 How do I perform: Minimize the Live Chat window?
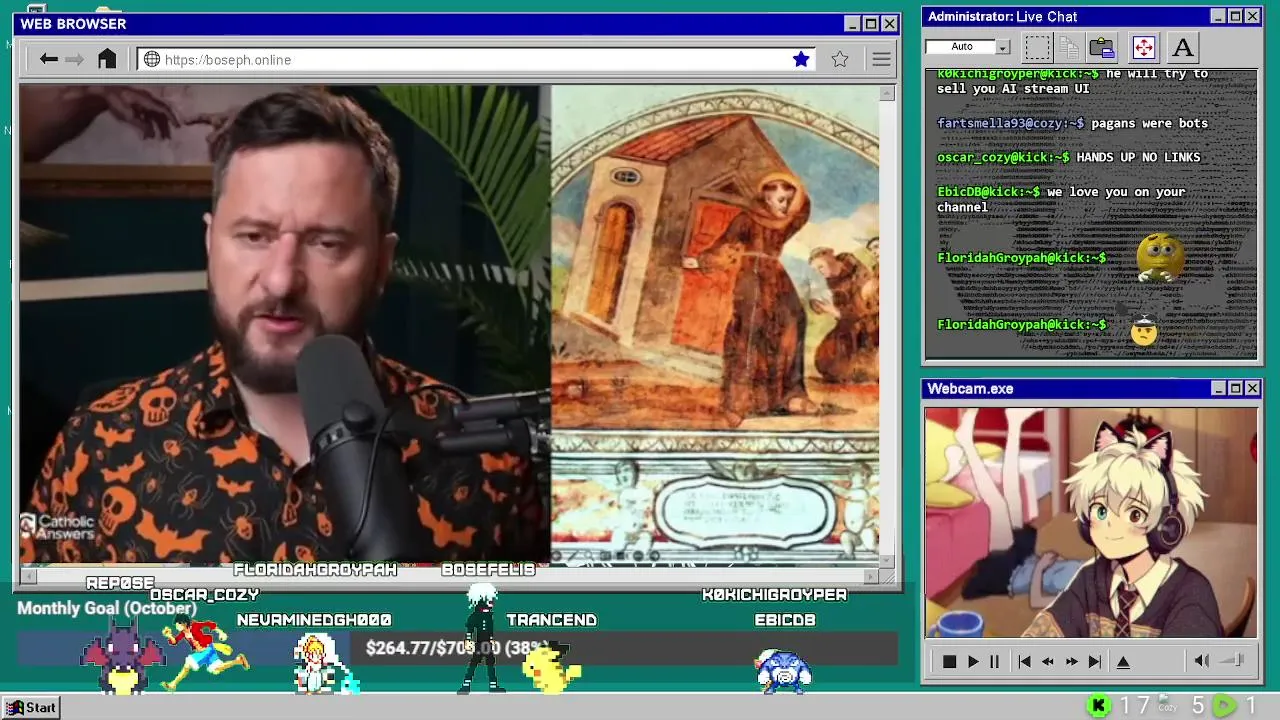(x=1218, y=16)
